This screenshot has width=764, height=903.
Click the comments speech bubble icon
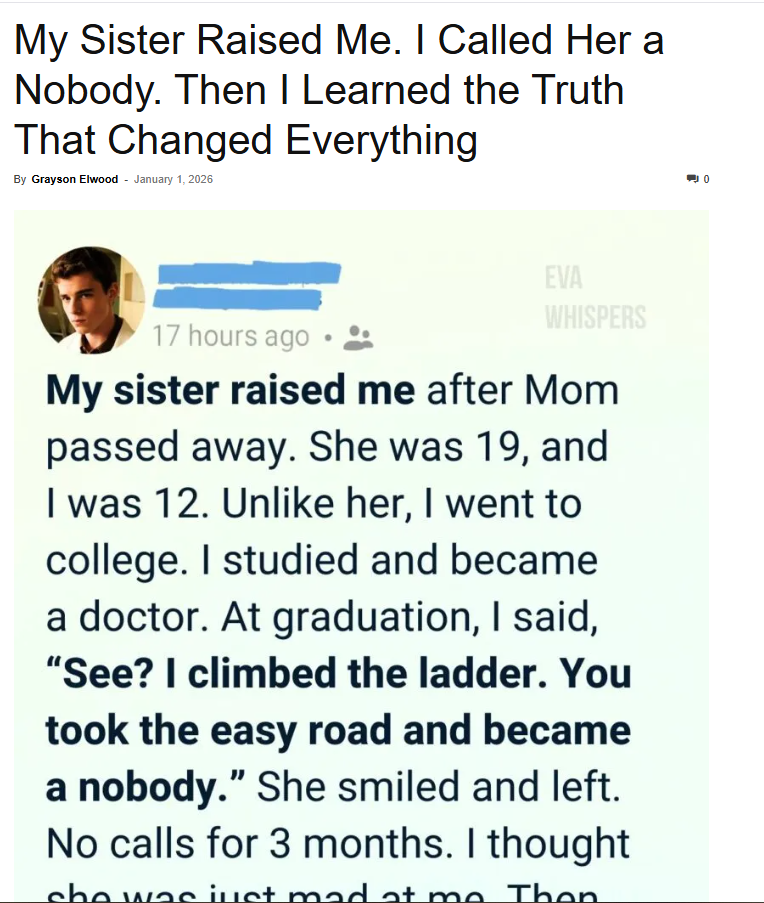pyautogui.click(x=692, y=179)
